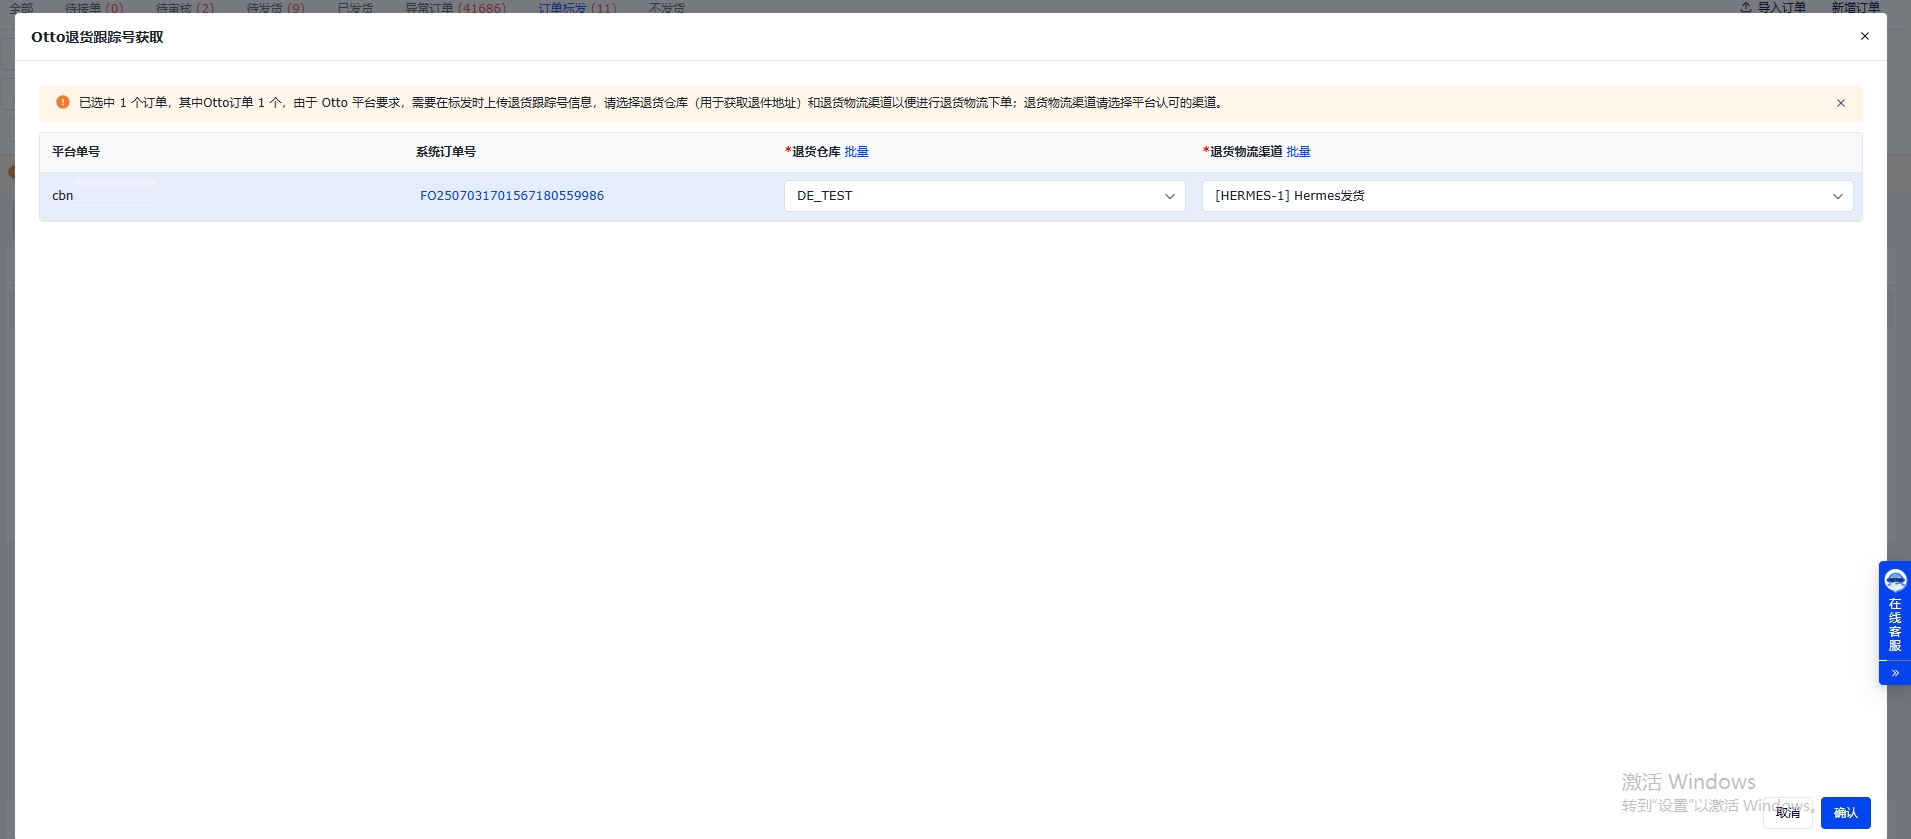This screenshot has width=1911, height=839.
Task: Click the orange warning icon in banner
Action: click(63, 102)
